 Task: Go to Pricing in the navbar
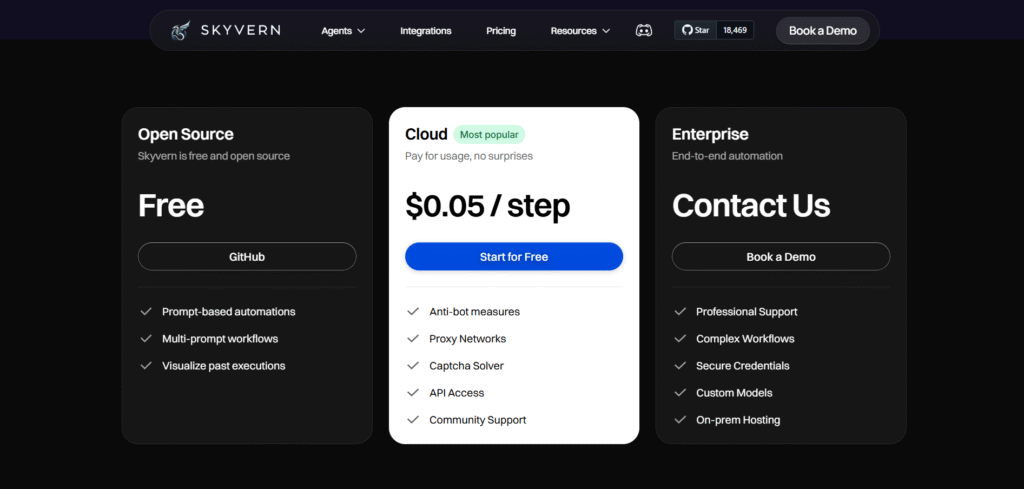point(501,31)
